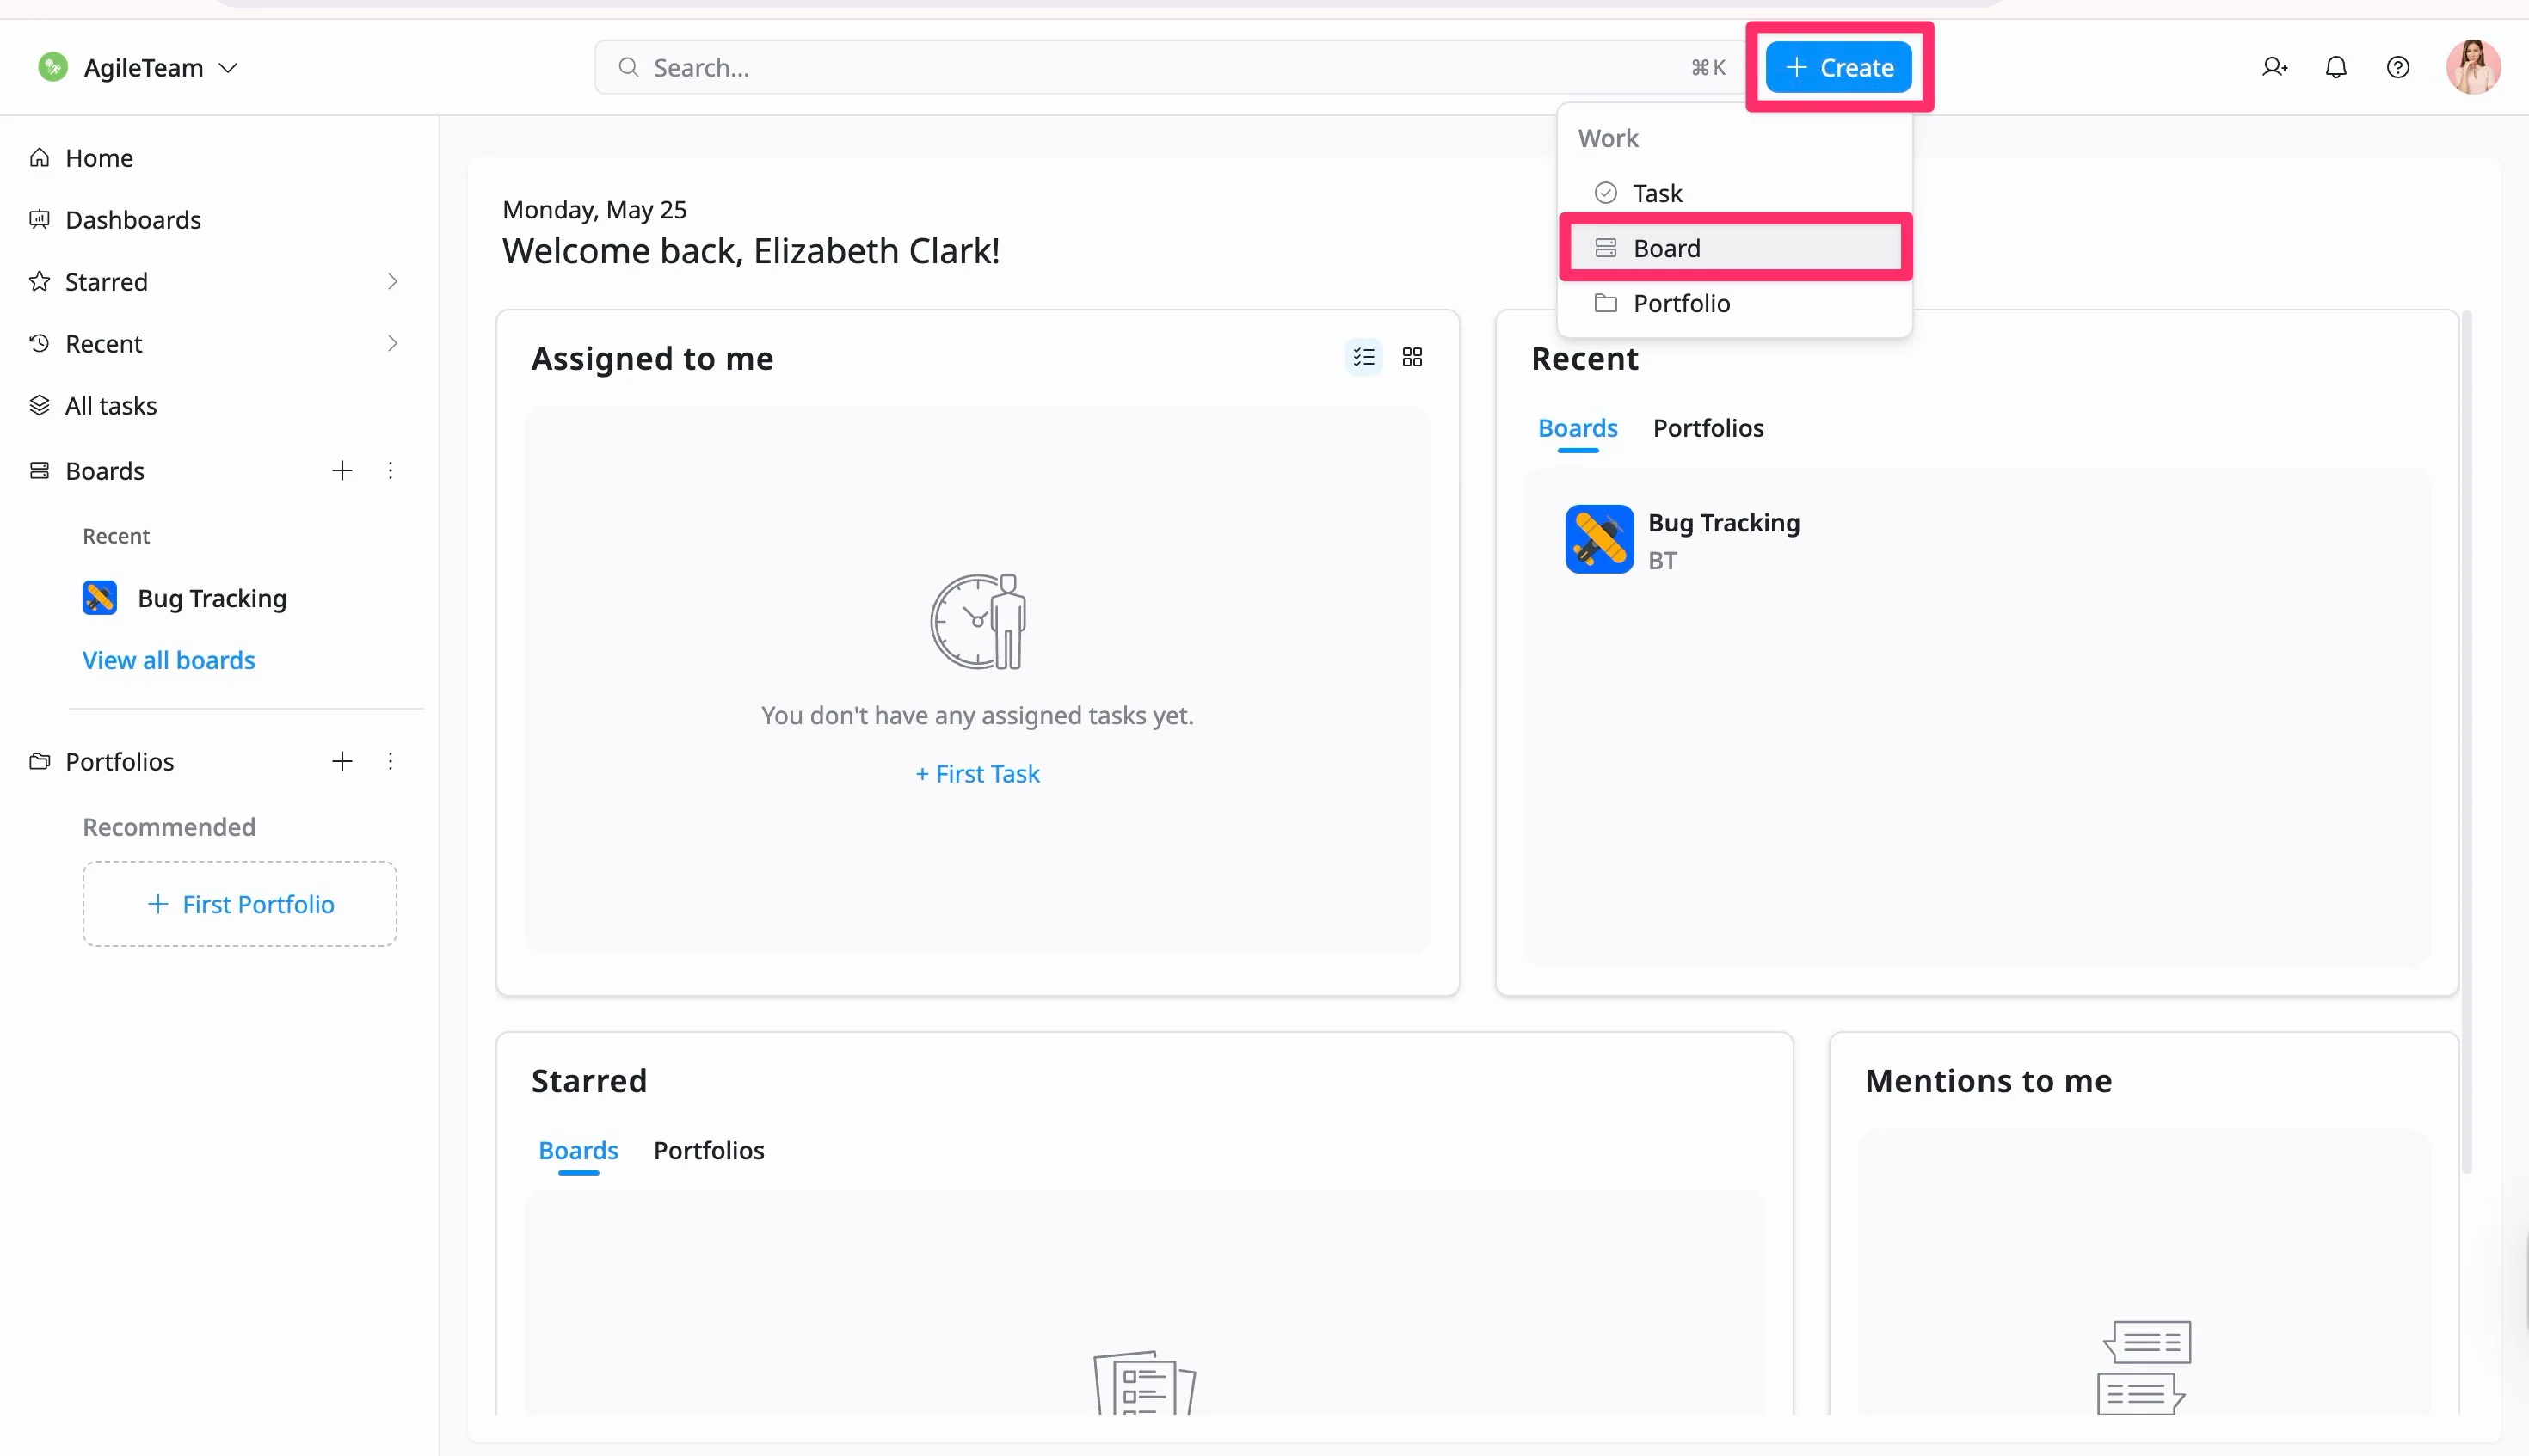
Task: Add a new board with plus icon
Action: pyautogui.click(x=342, y=470)
